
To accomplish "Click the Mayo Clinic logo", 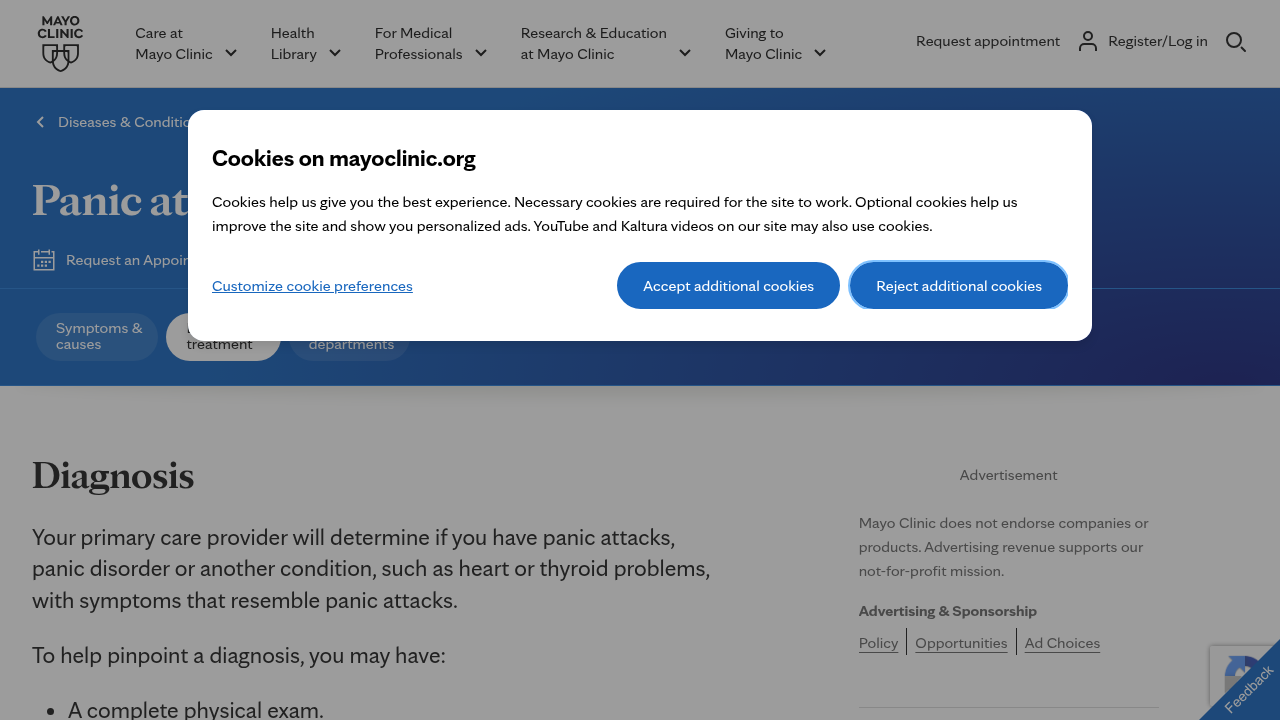I will pos(60,43).
